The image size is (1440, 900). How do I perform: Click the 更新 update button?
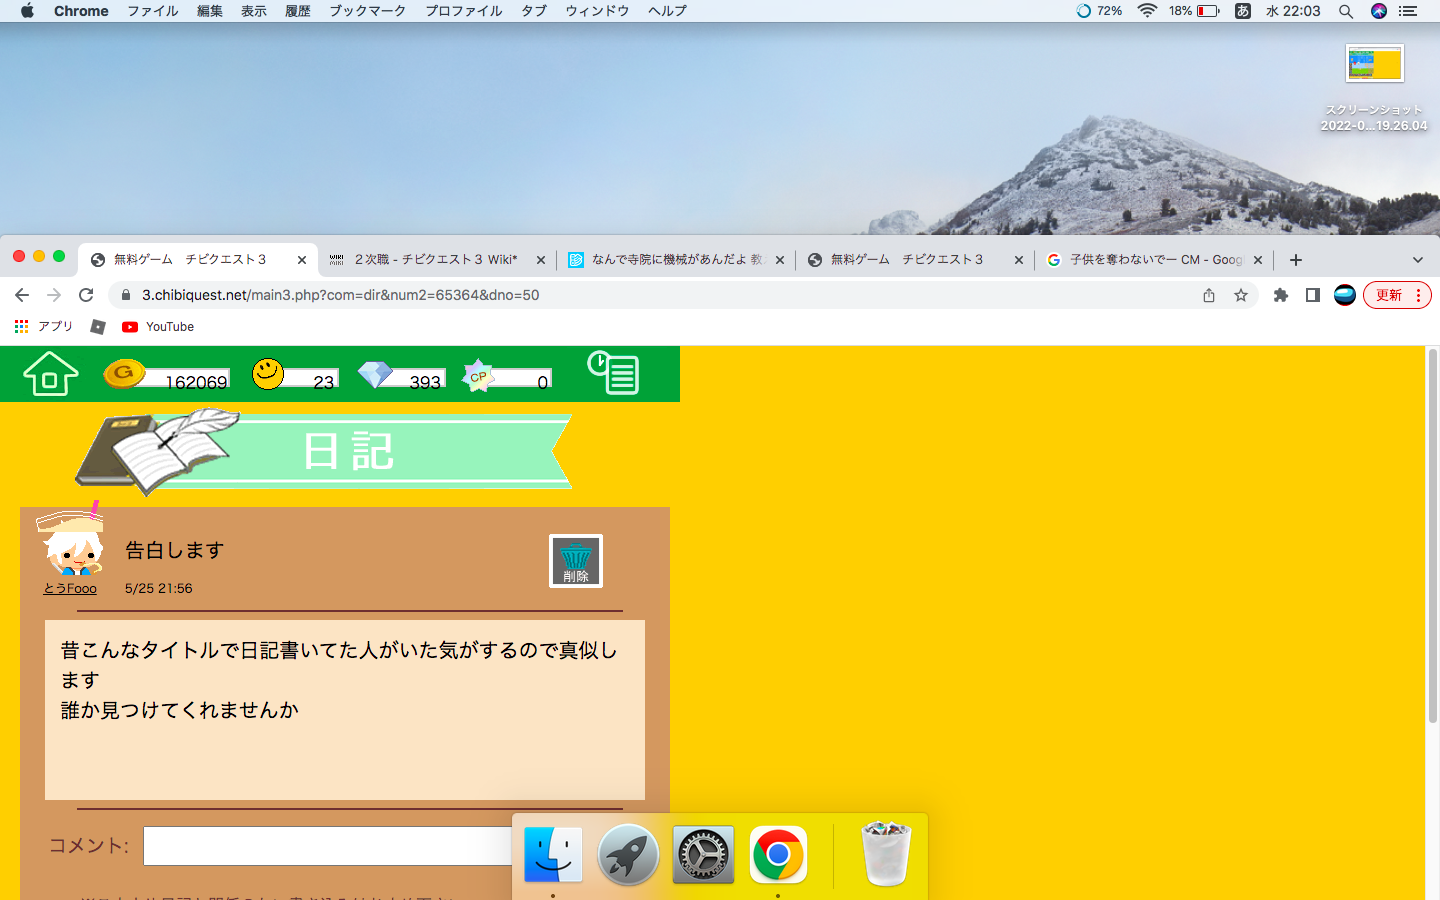pyautogui.click(x=1397, y=295)
